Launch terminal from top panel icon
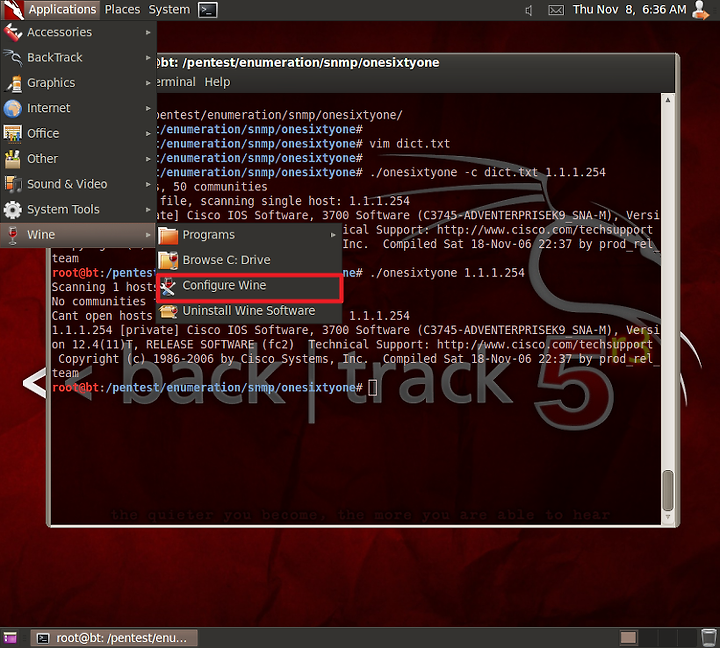Screen dimensions: 720x648 208,10
